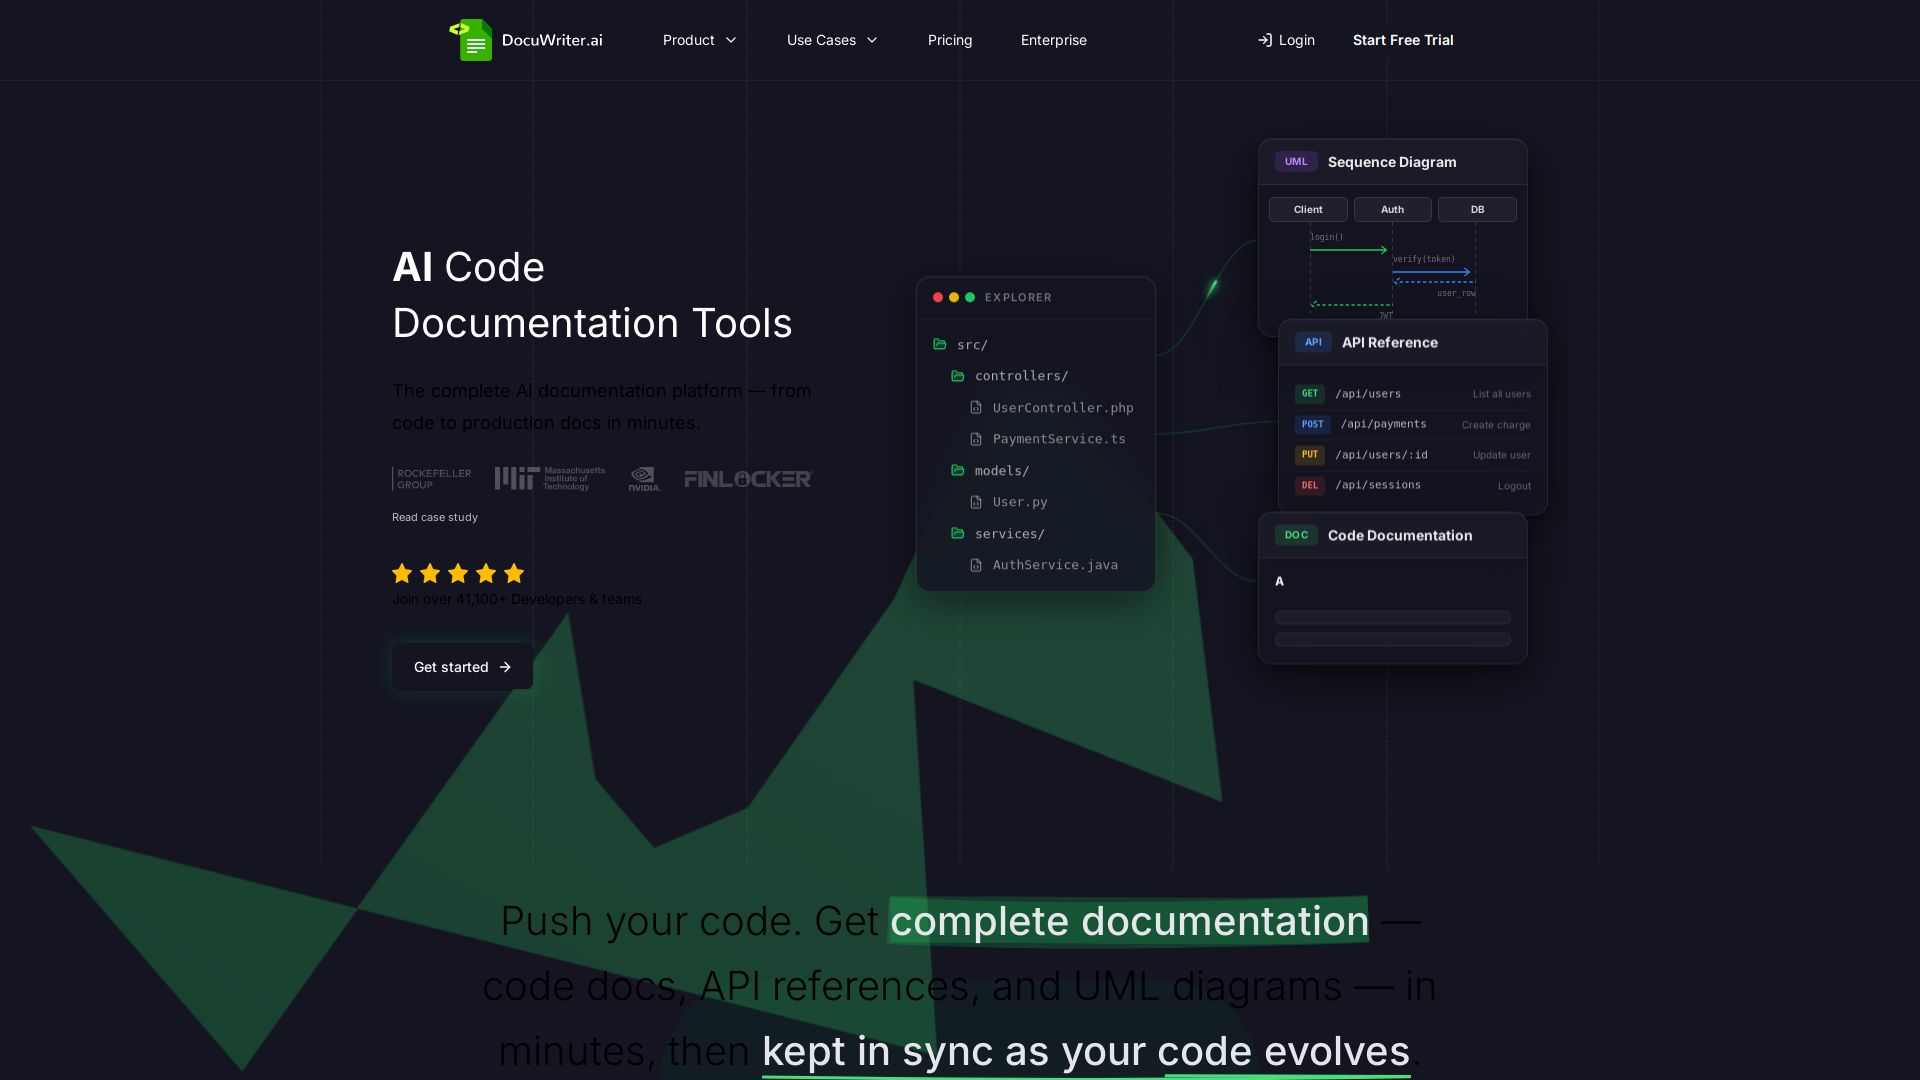This screenshot has height=1080, width=1920.
Task: Collapse the controllers/ folder
Action: (x=1020, y=376)
